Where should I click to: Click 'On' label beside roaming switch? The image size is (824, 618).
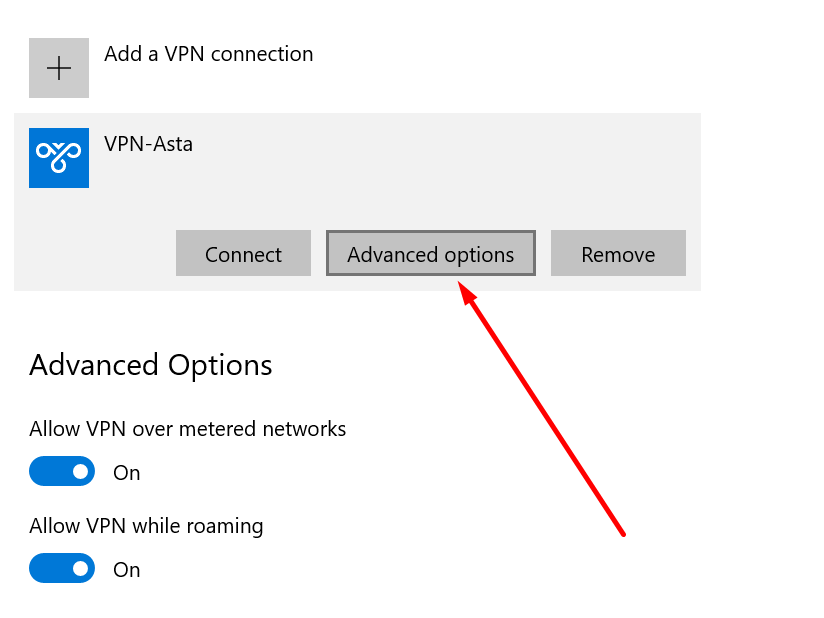click(127, 570)
